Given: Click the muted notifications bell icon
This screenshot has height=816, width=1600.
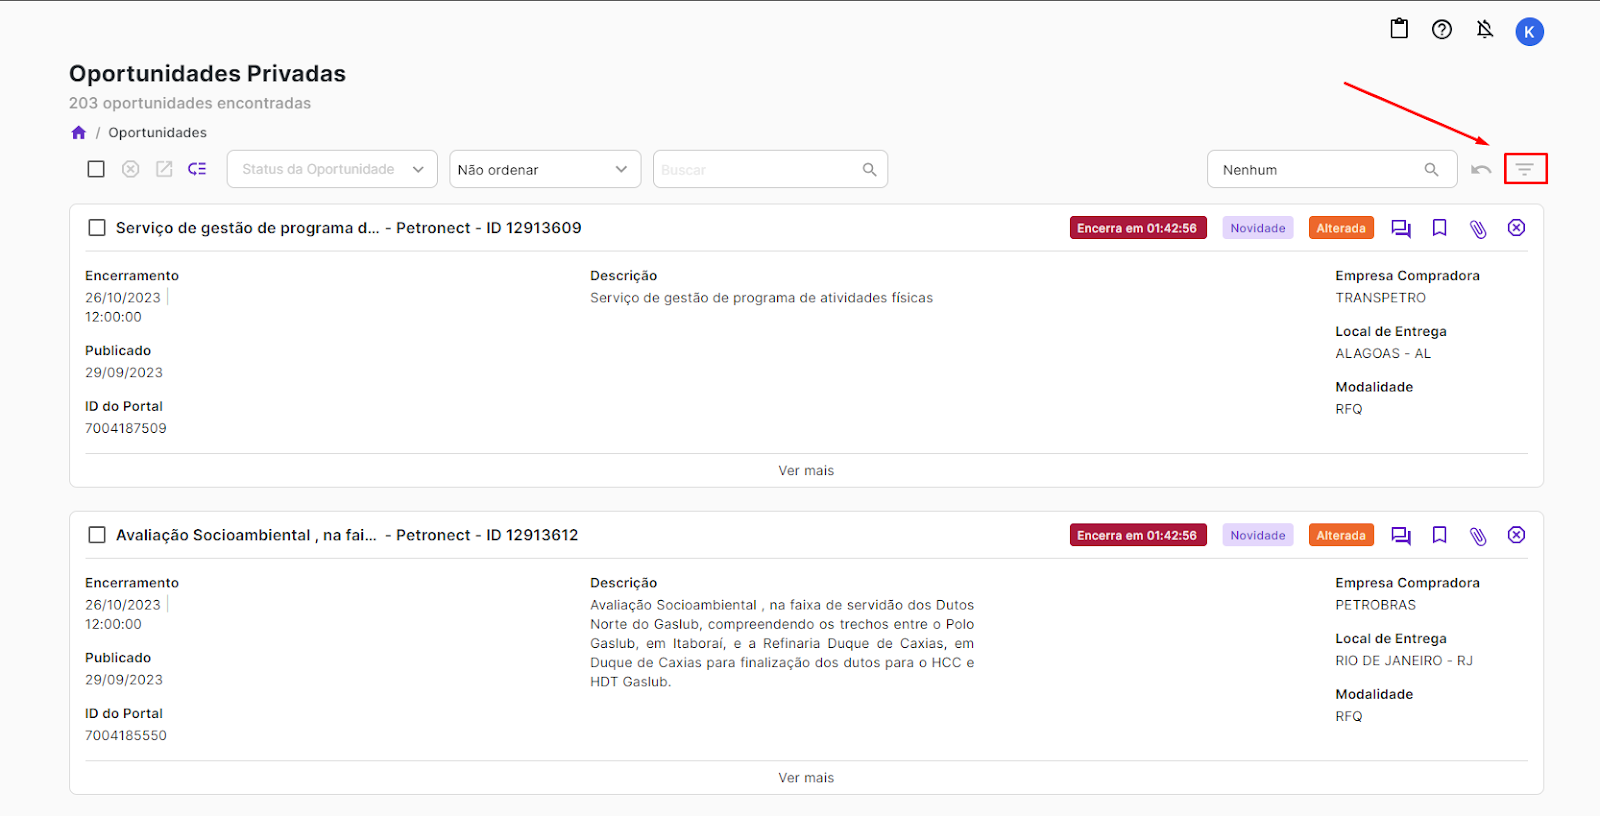Looking at the screenshot, I should click(x=1485, y=30).
